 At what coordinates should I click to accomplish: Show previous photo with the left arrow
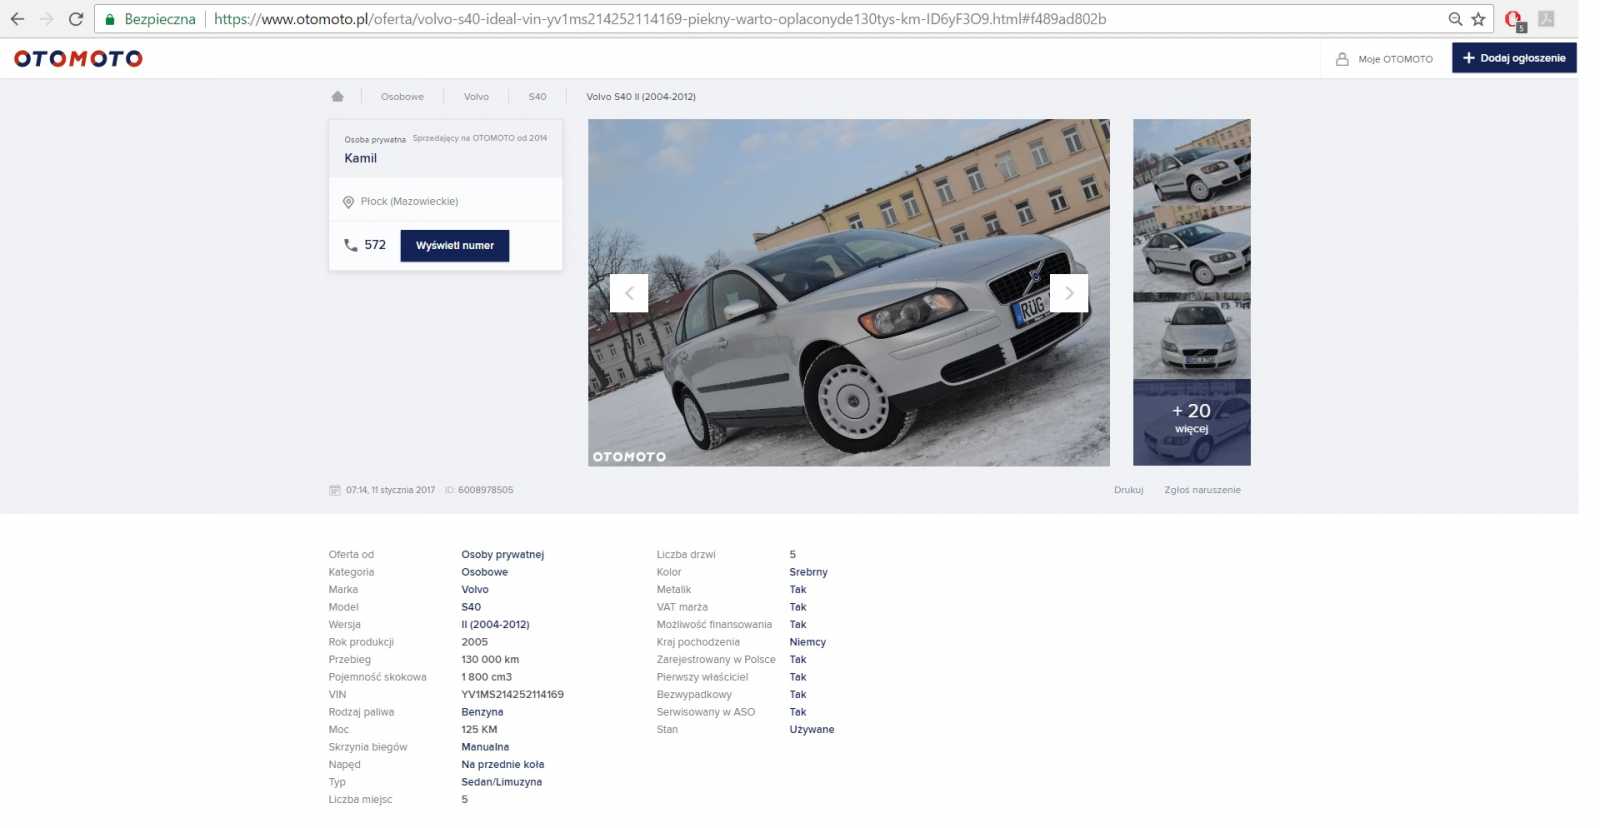pyautogui.click(x=629, y=293)
